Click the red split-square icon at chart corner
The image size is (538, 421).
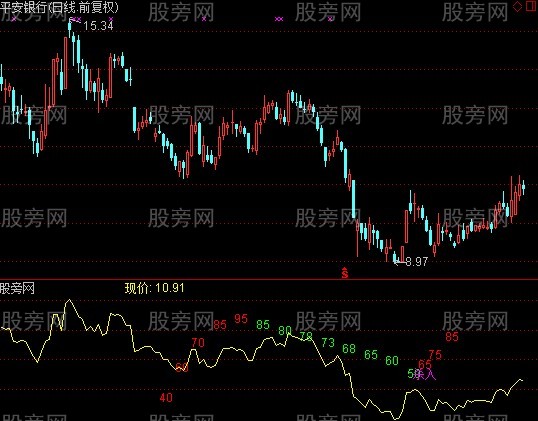pos(532,6)
